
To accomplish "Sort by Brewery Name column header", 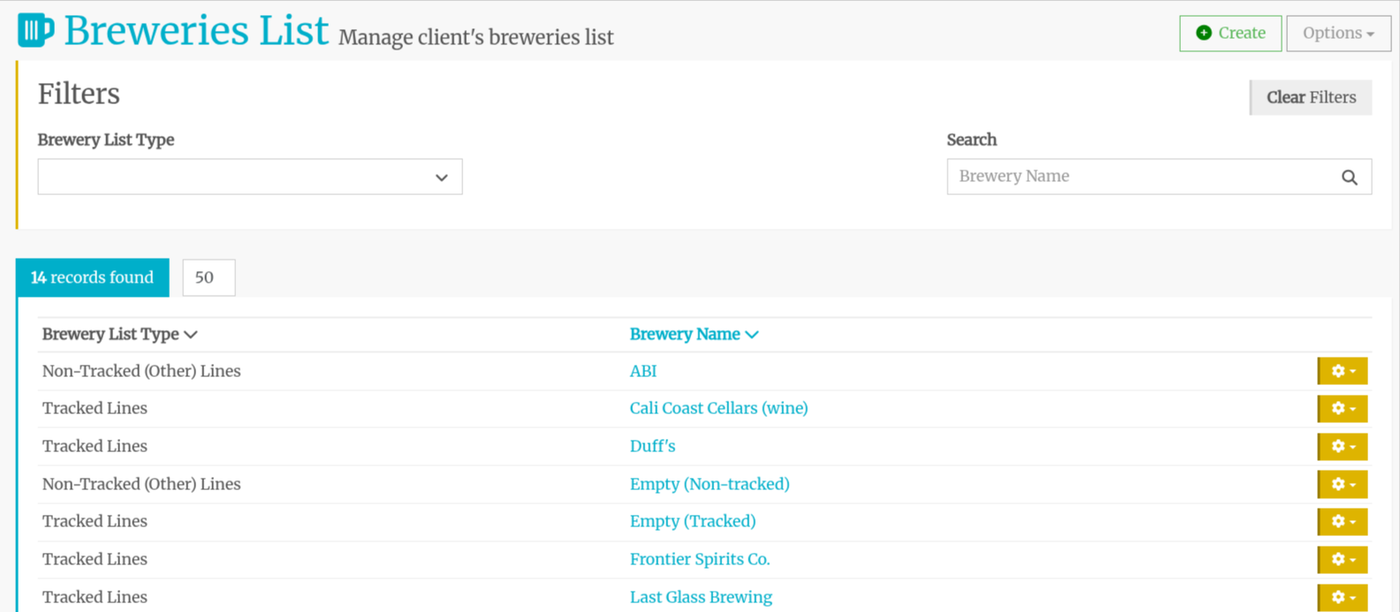I will [694, 334].
